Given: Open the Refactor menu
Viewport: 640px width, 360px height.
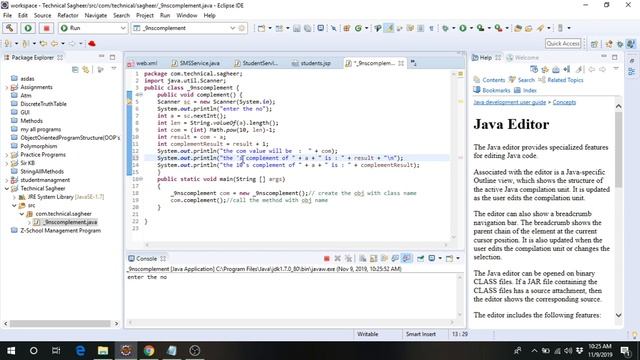Looking at the screenshot, I should [68, 16].
